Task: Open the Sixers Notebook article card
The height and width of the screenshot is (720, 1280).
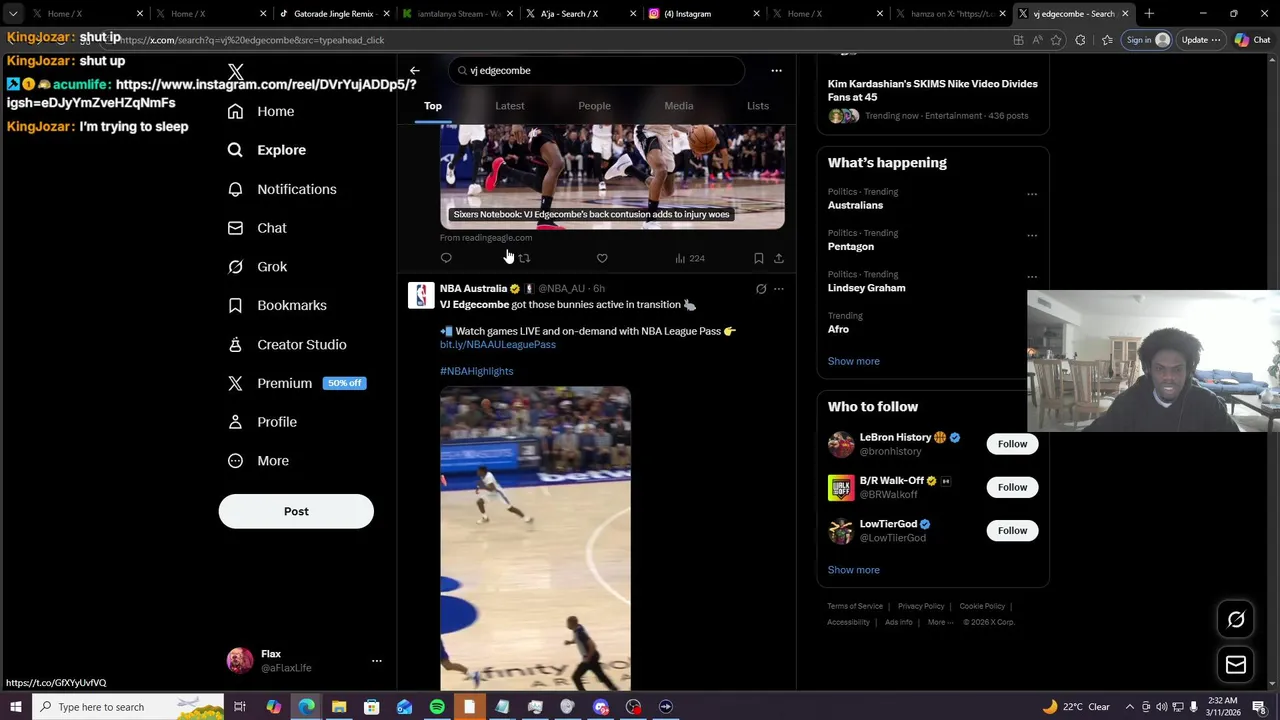Action: coord(612,176)
